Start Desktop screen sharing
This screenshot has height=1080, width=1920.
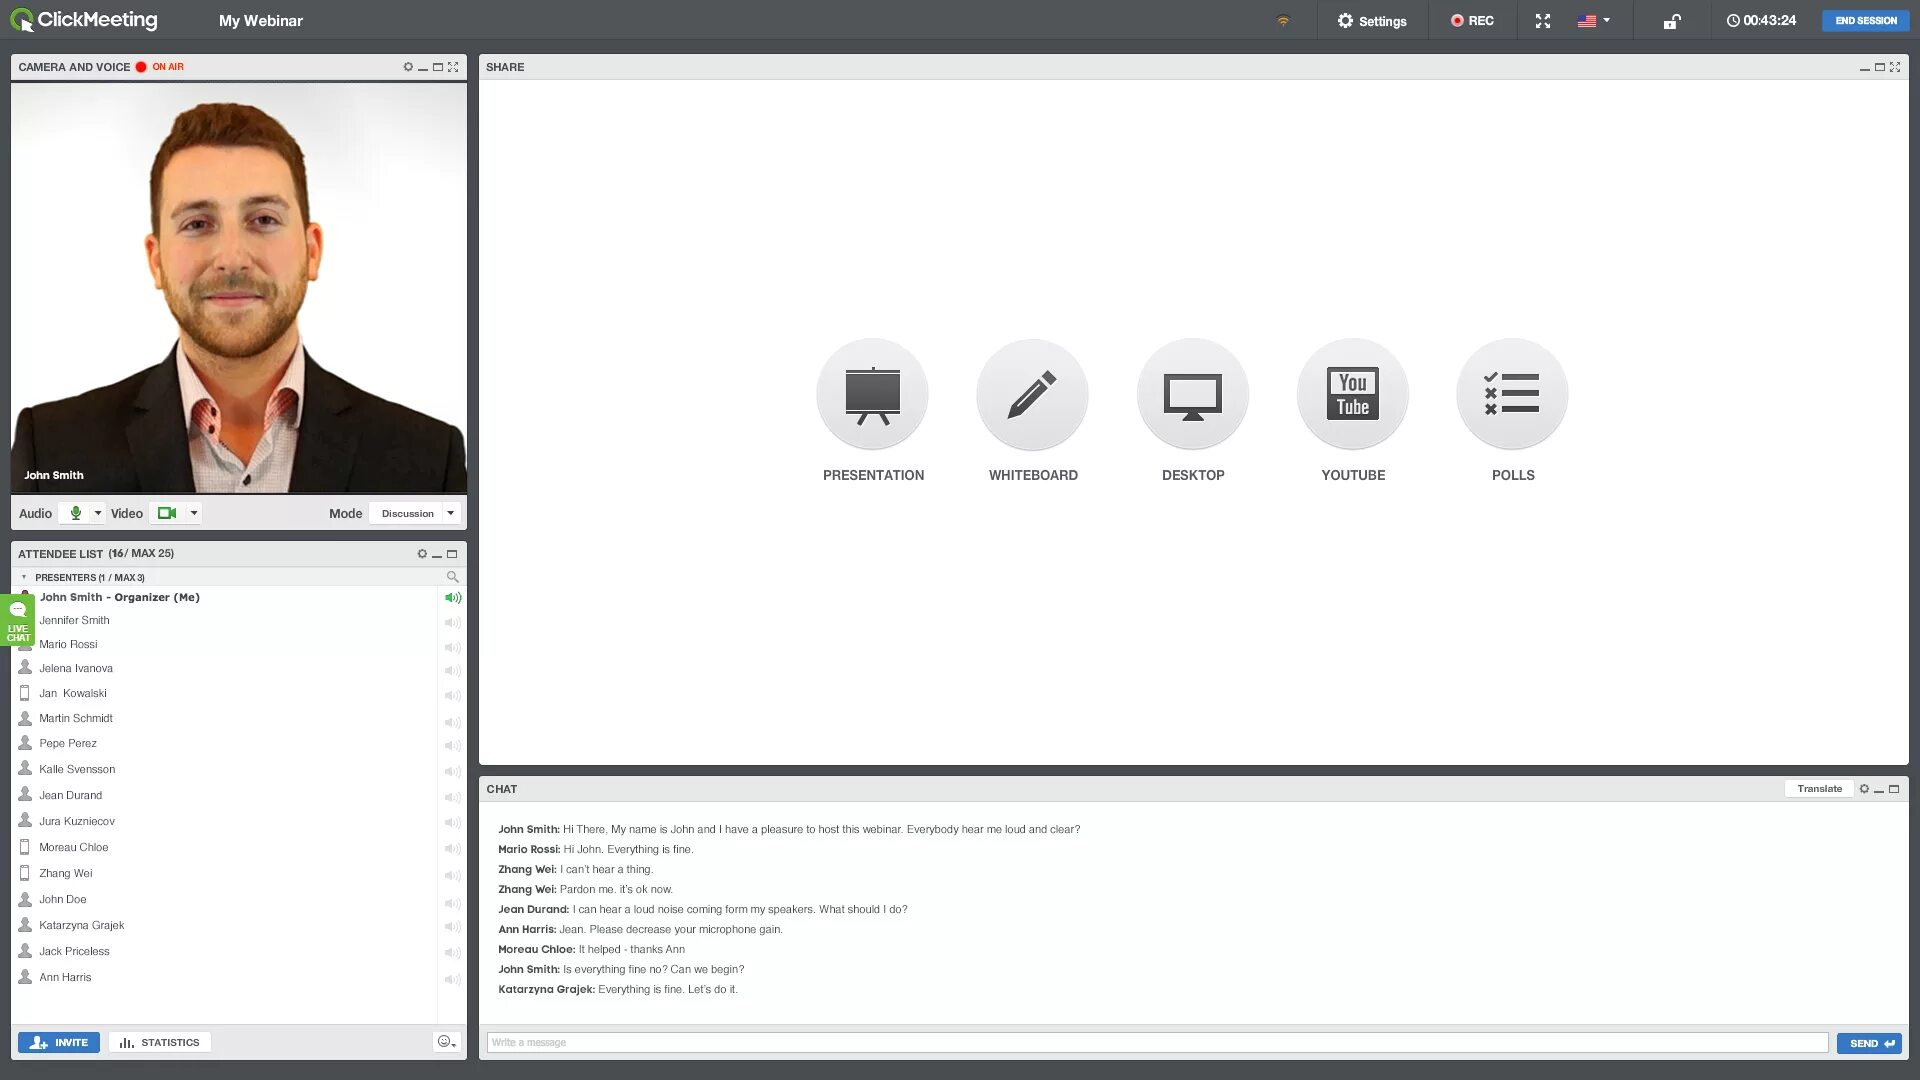click(x=1192, y=395)
